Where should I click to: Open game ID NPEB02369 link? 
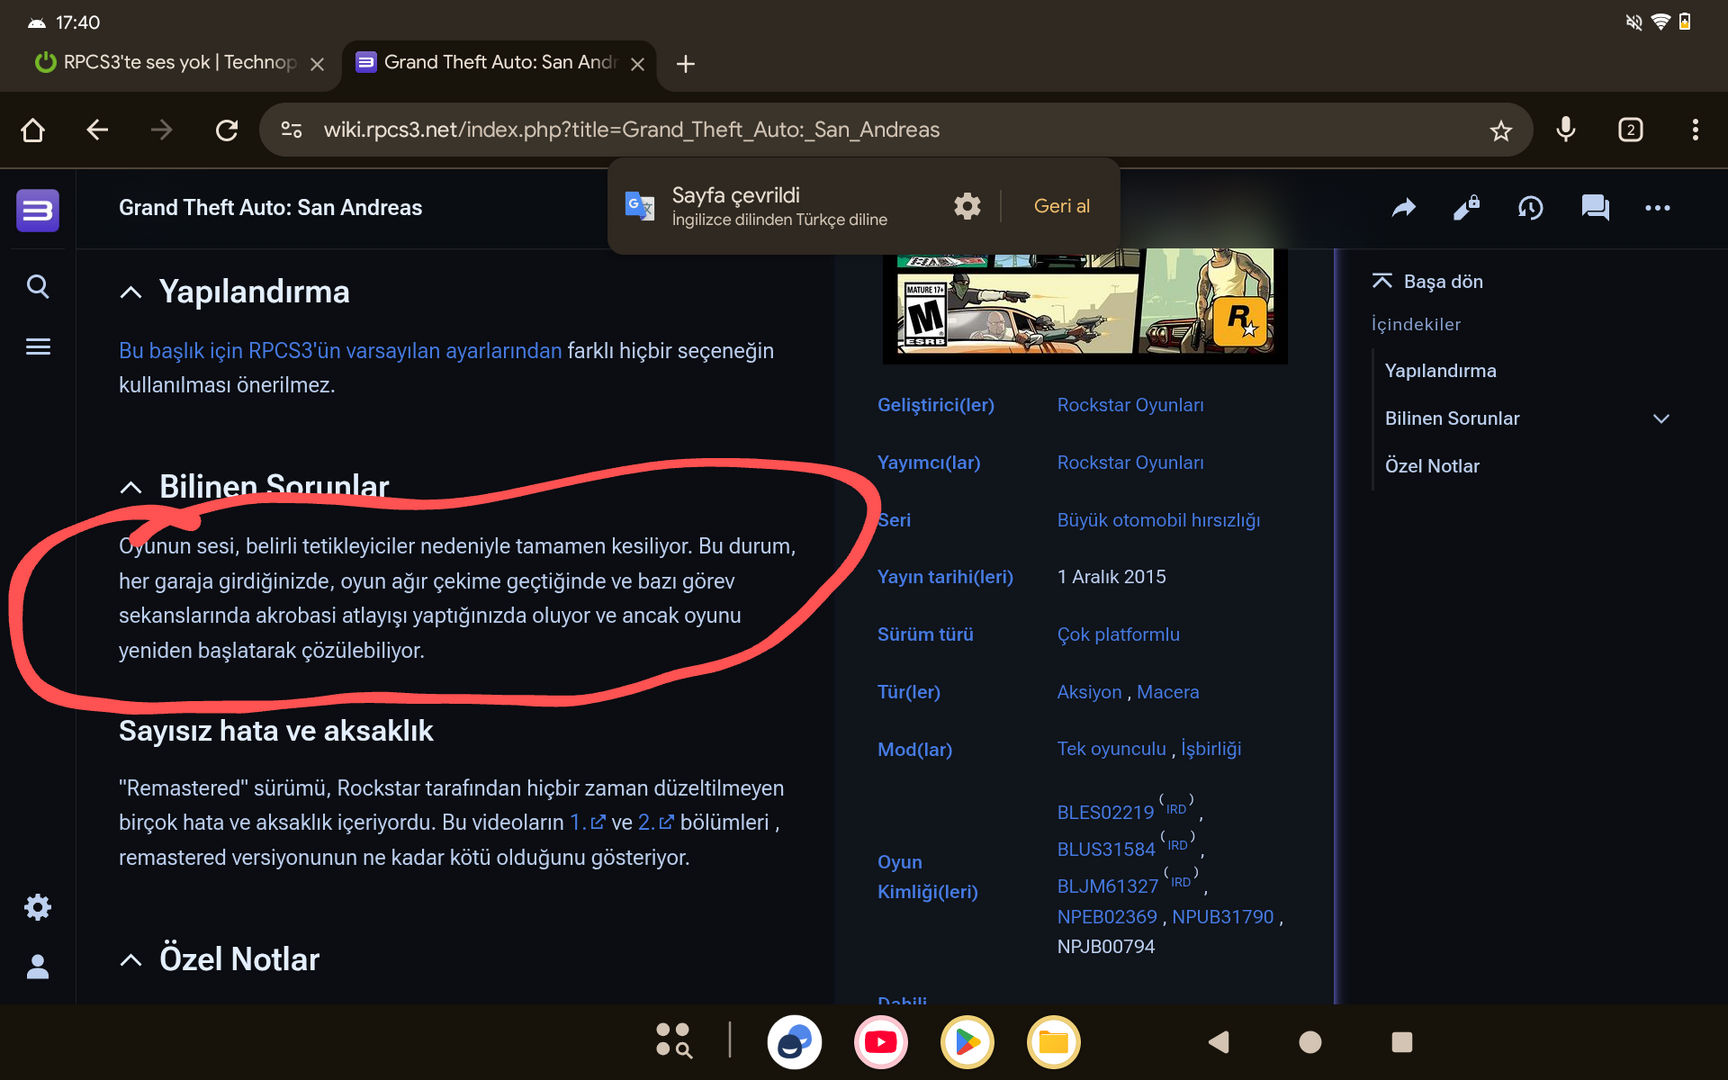click(1107, 917)
